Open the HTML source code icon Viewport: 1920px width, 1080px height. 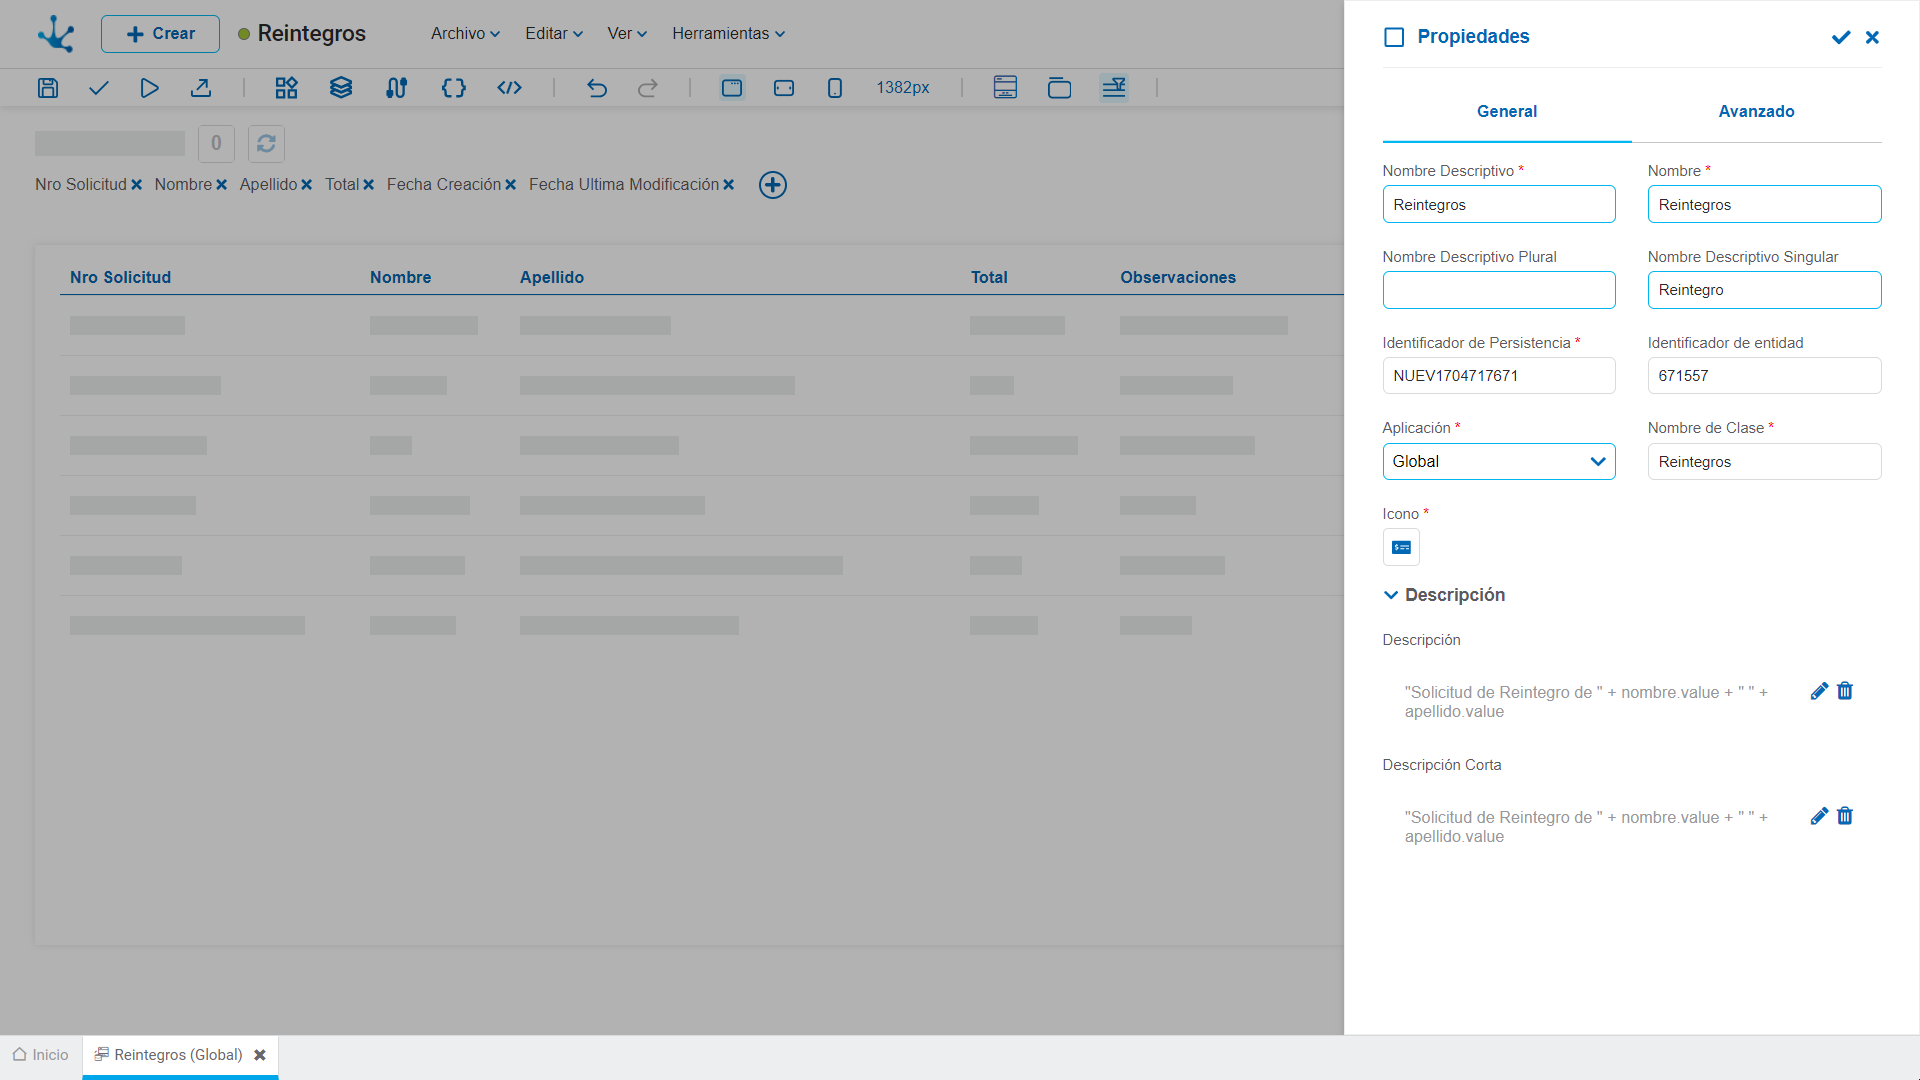tap(510, 88)
